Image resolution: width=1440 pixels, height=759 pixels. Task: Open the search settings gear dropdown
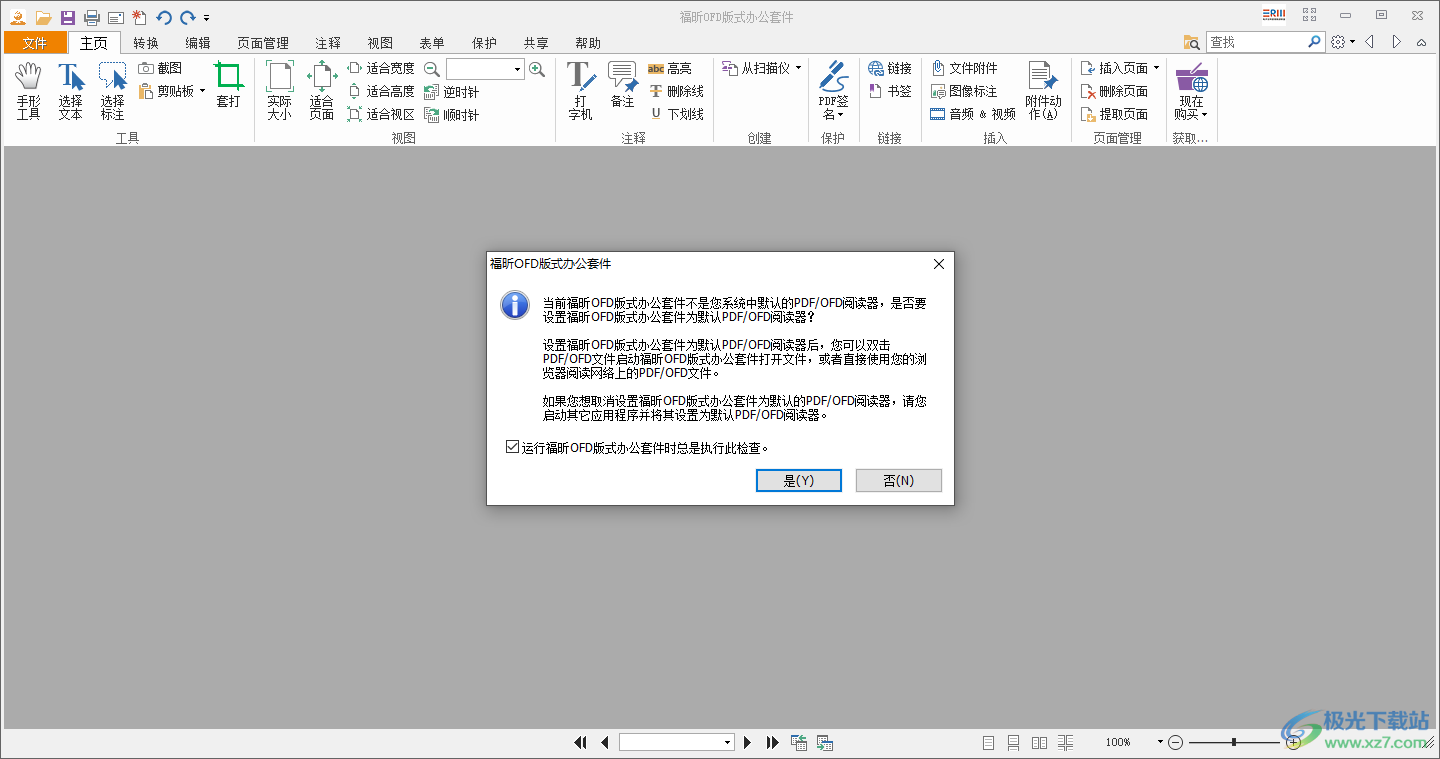point(1343,42)
